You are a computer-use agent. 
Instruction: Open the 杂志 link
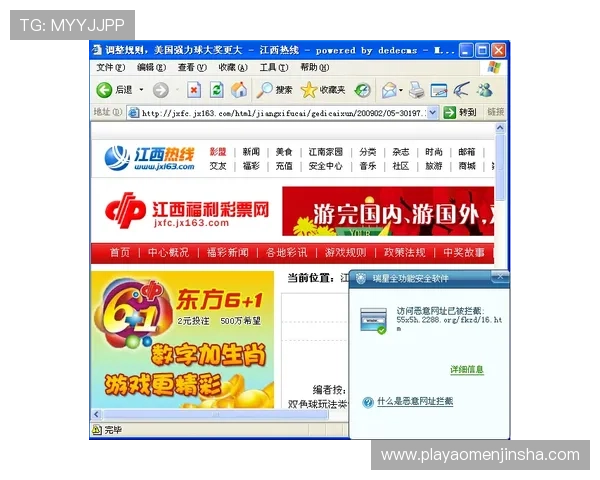(x=401, y=152)
